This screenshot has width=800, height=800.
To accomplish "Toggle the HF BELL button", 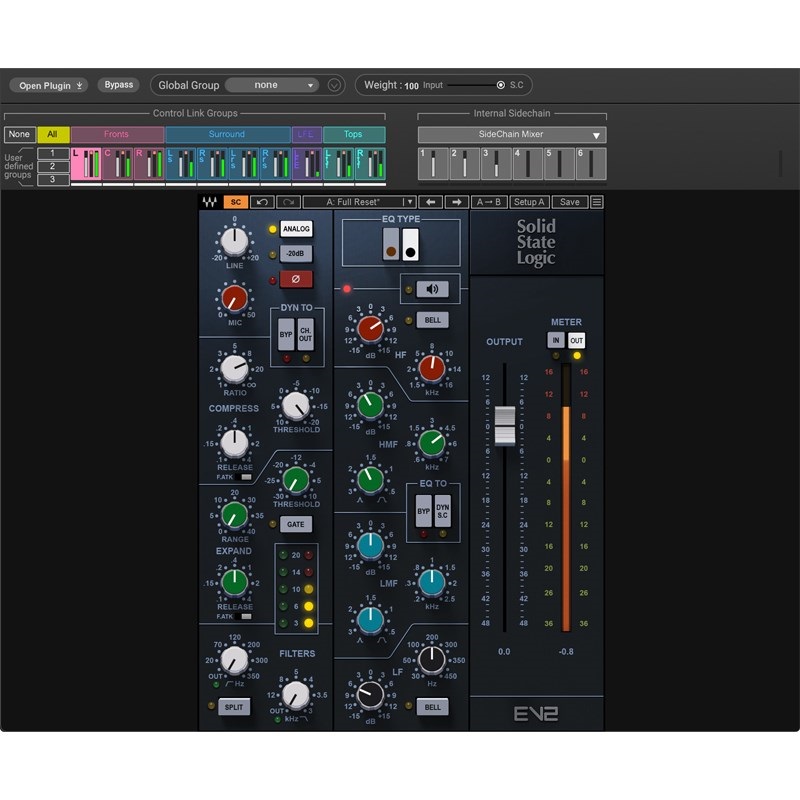I will click(432, 320).
